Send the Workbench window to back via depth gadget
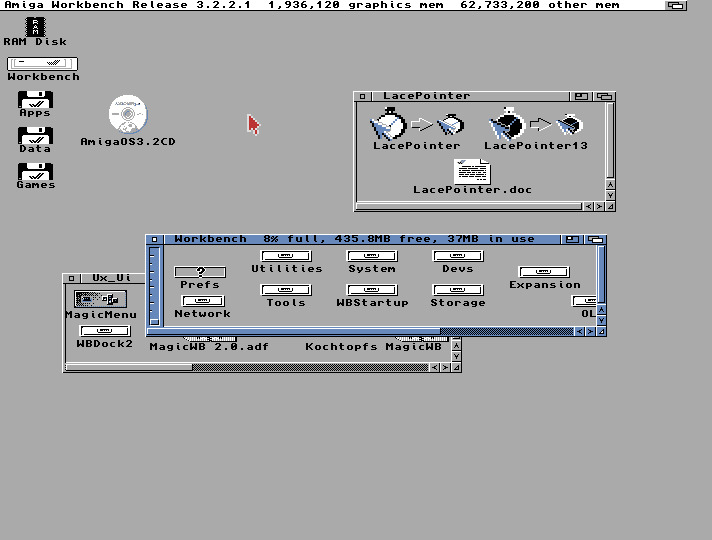 click(595, 239)
